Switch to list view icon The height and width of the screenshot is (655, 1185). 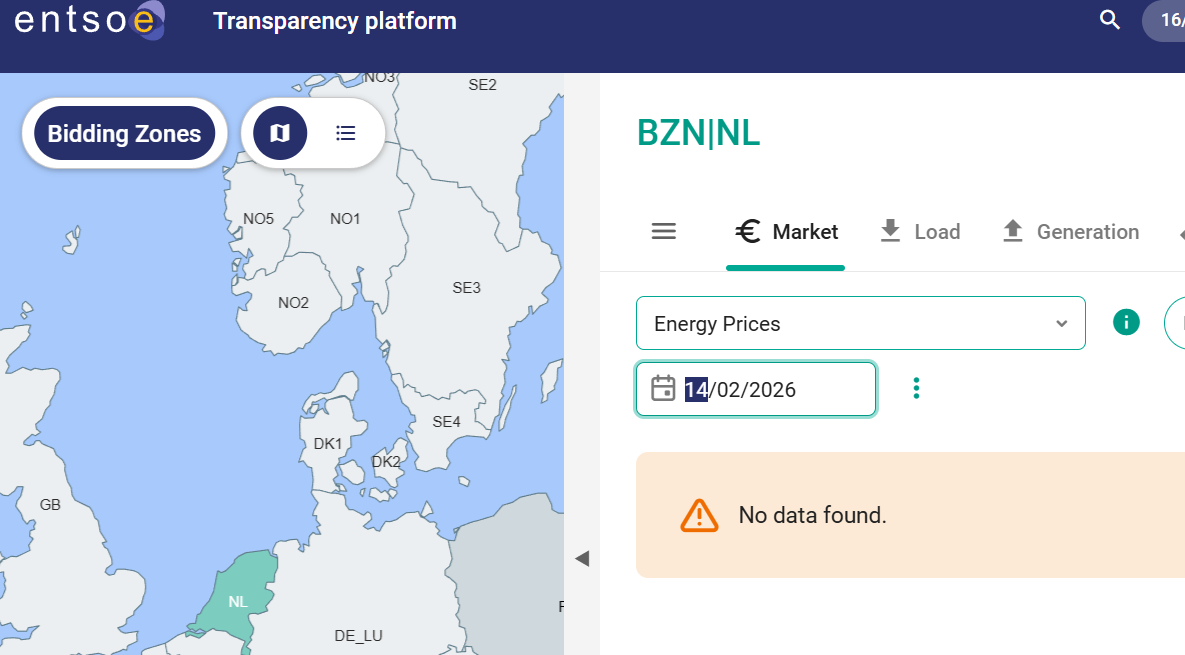point(346,133)
